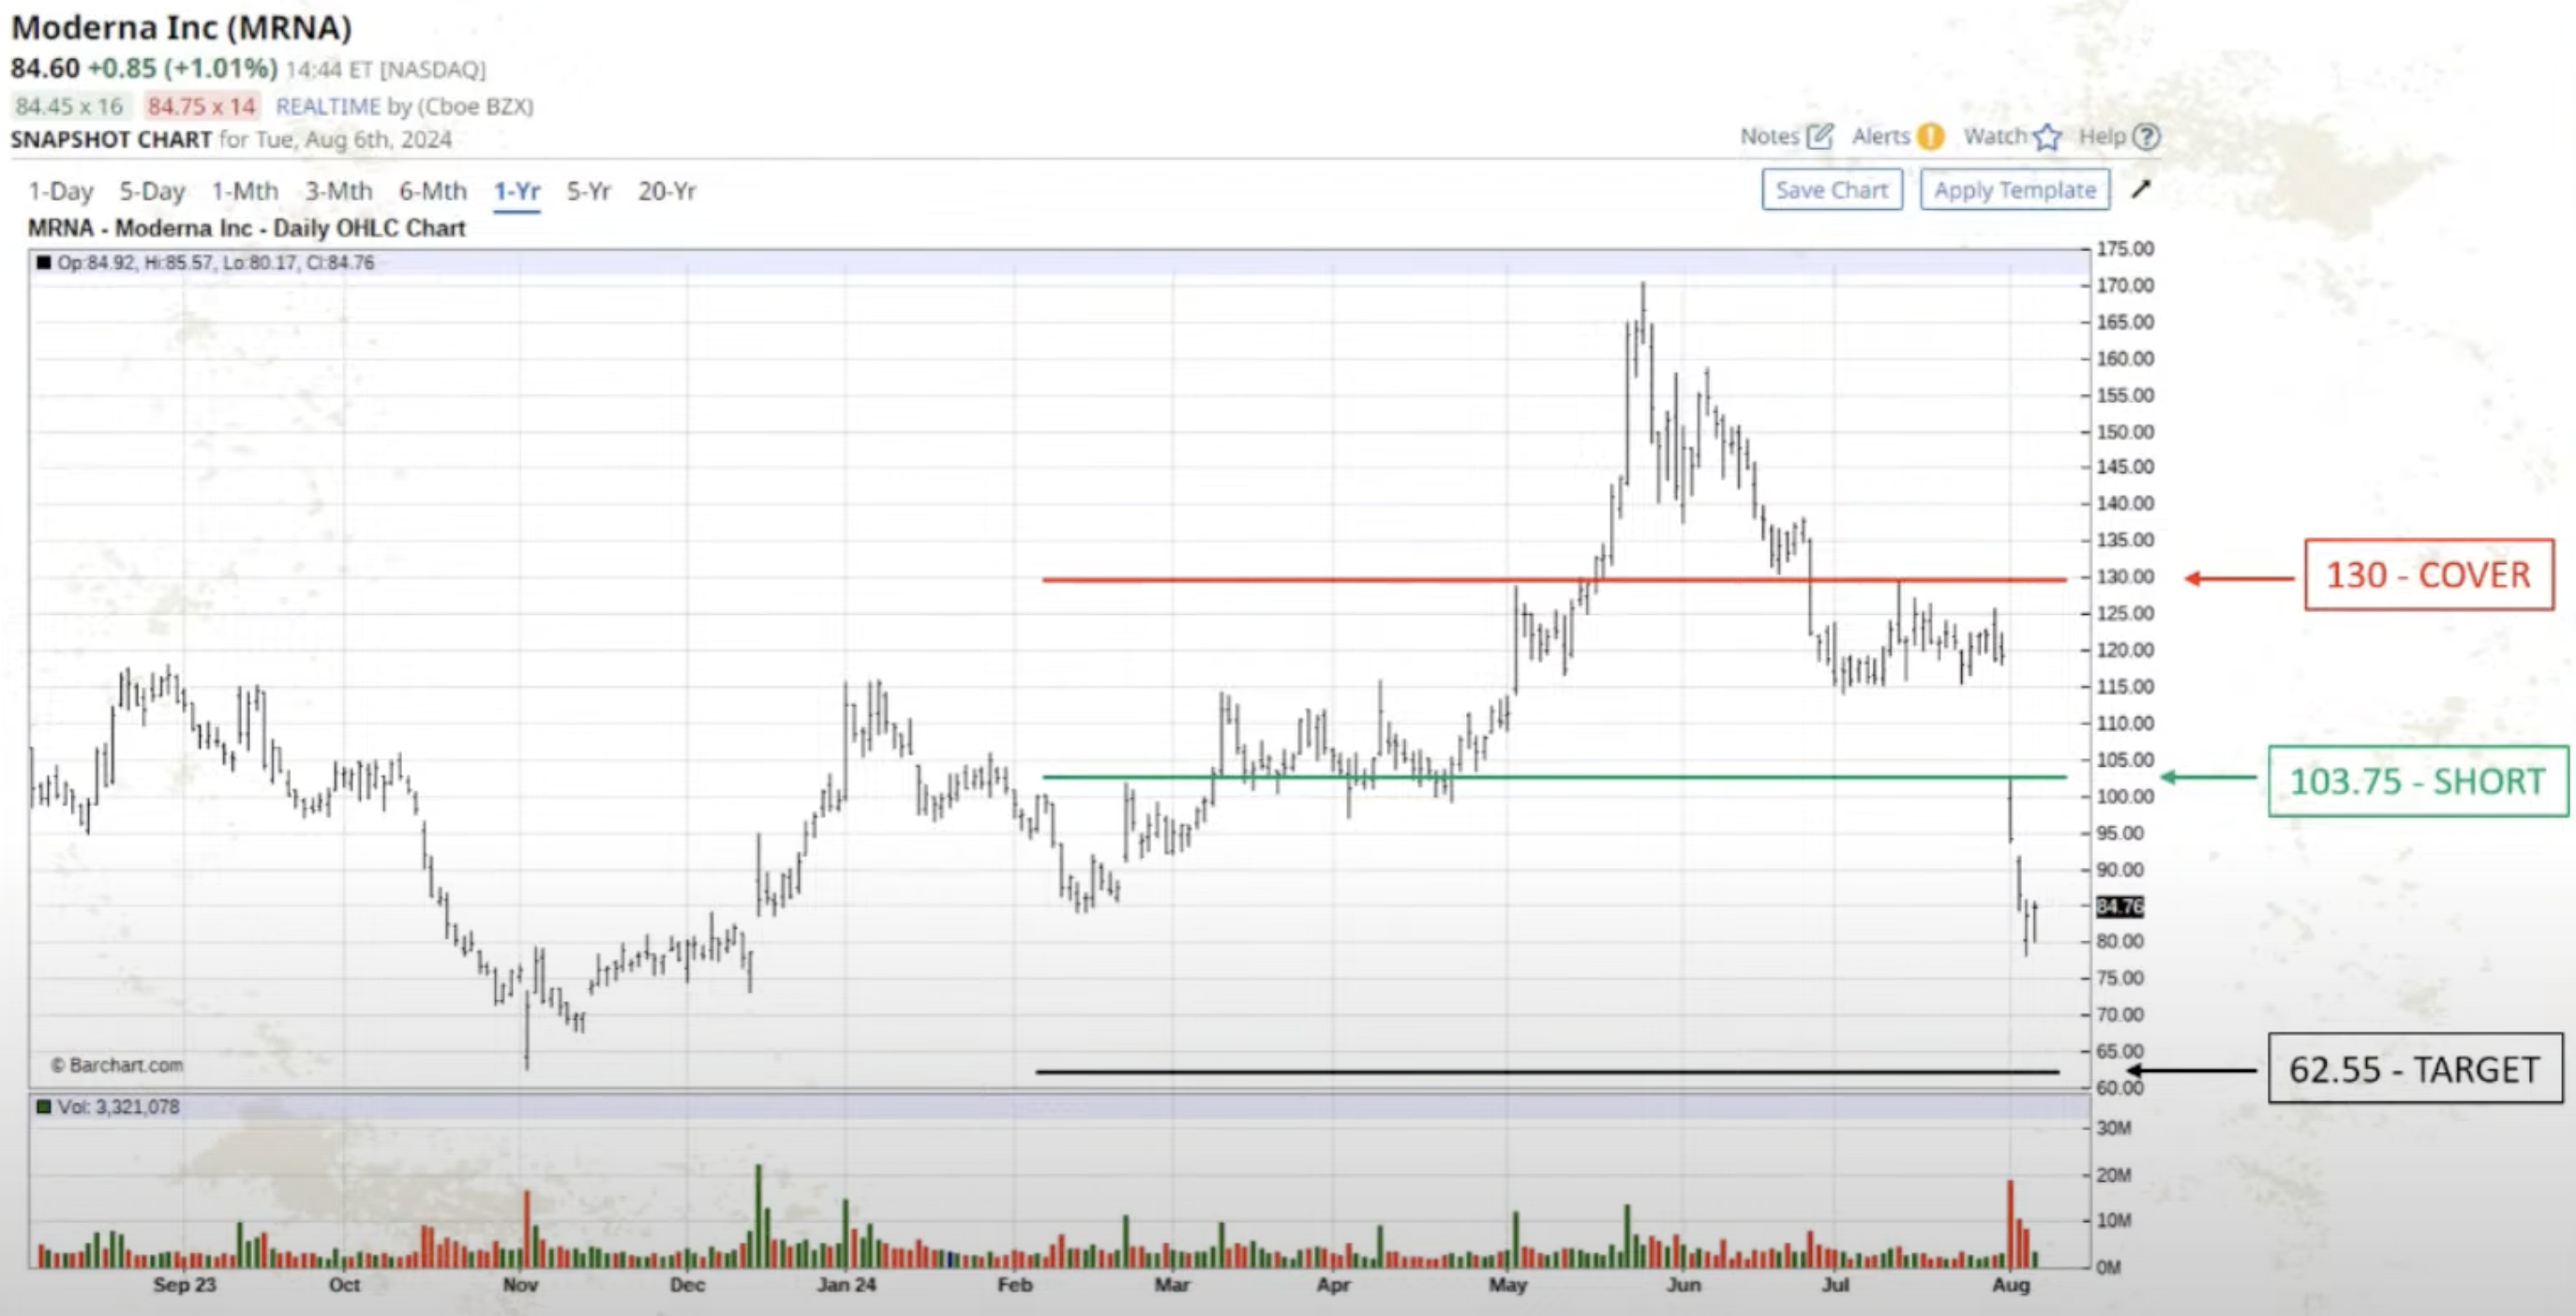Screen dimensions: 2576x1316
Task: Click the May date axis label
Action: pyautogui.click(x=1508, y=1284)
